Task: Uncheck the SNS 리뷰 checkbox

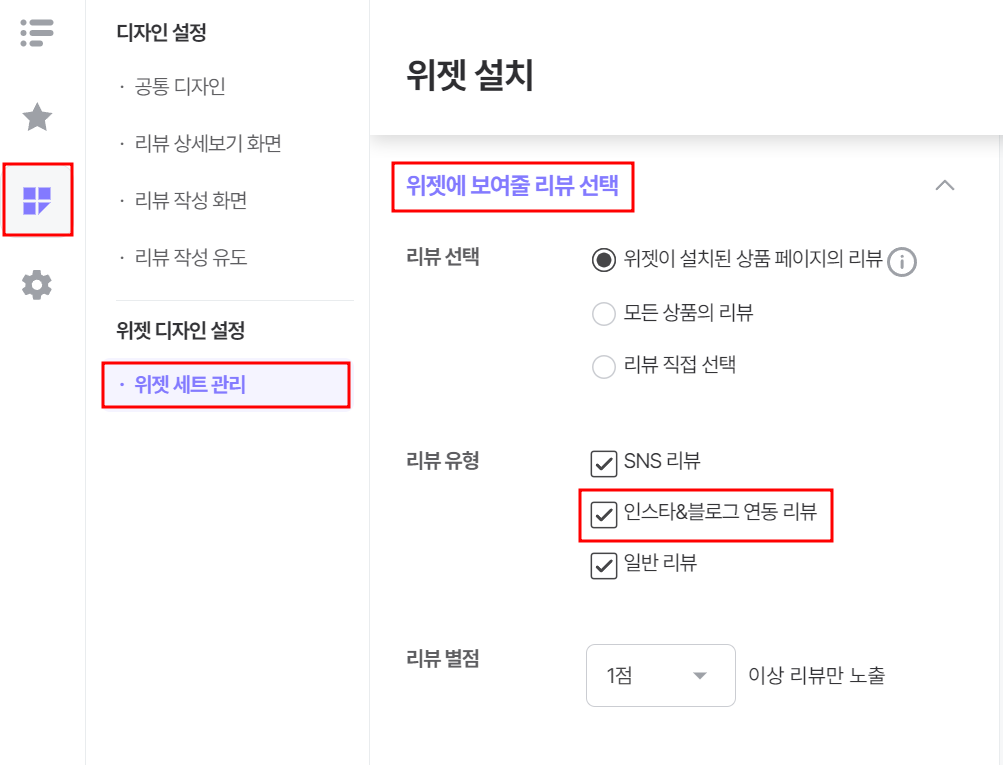Action: [603, 464]
